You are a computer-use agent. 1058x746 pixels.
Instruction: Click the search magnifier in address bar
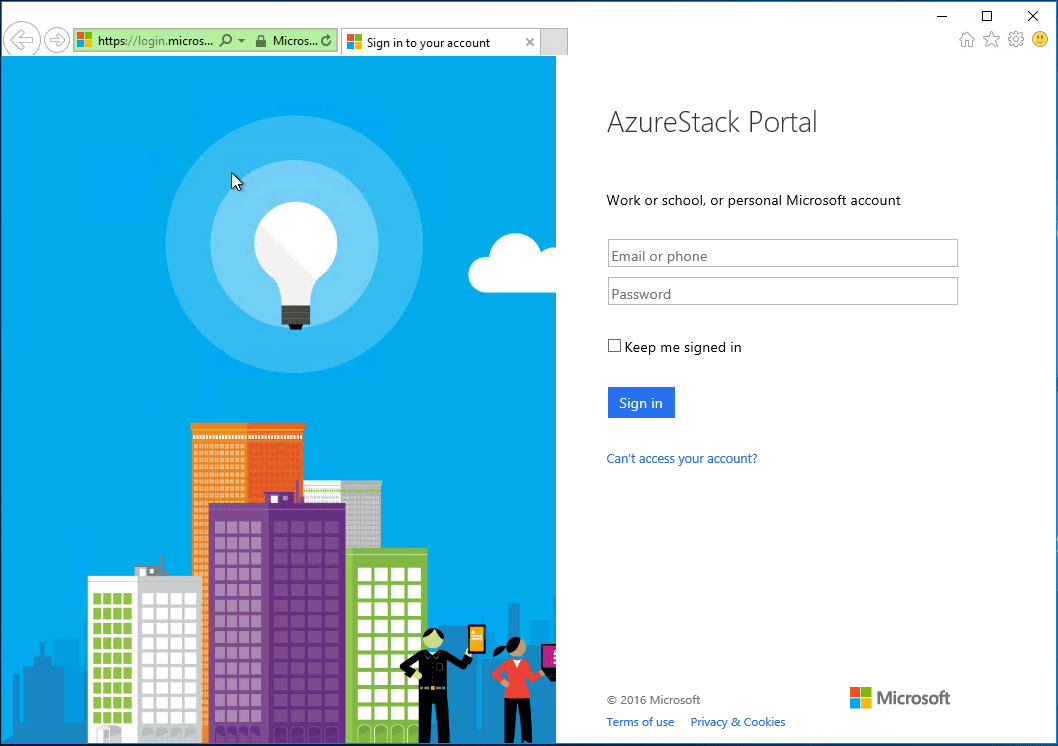pyautogui.click(x=226, y=40)
